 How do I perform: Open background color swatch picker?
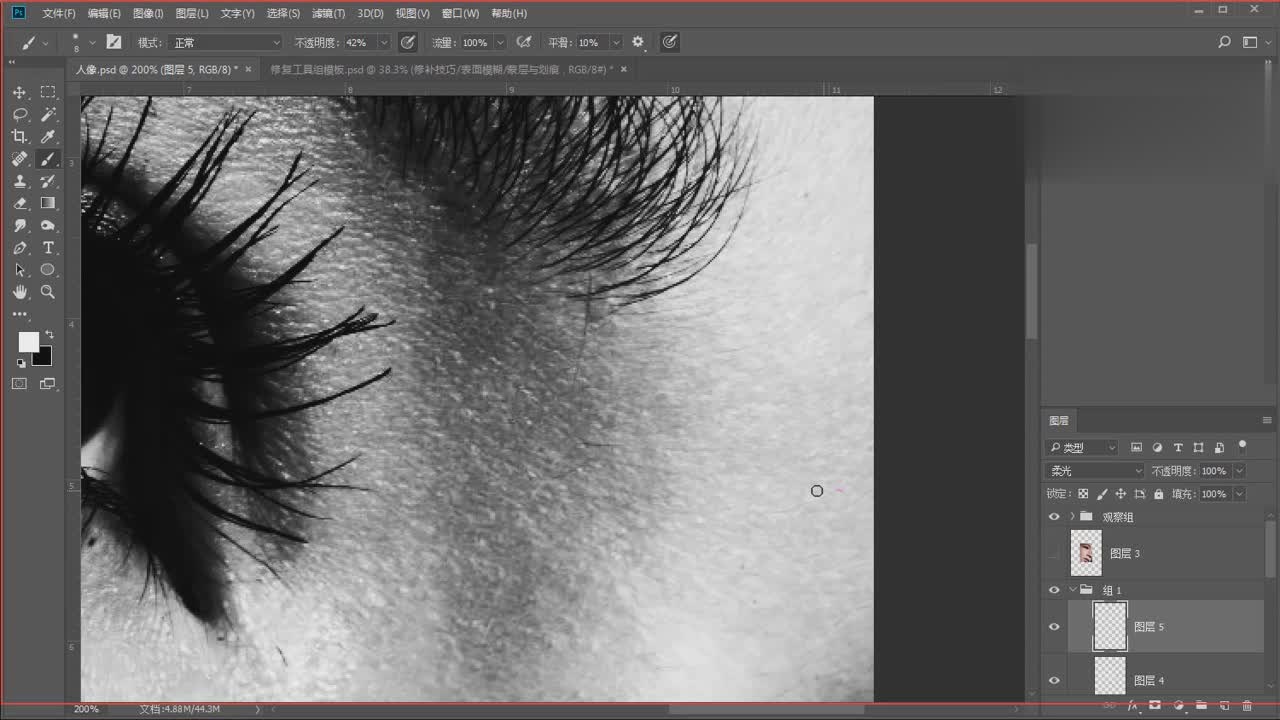43,357
